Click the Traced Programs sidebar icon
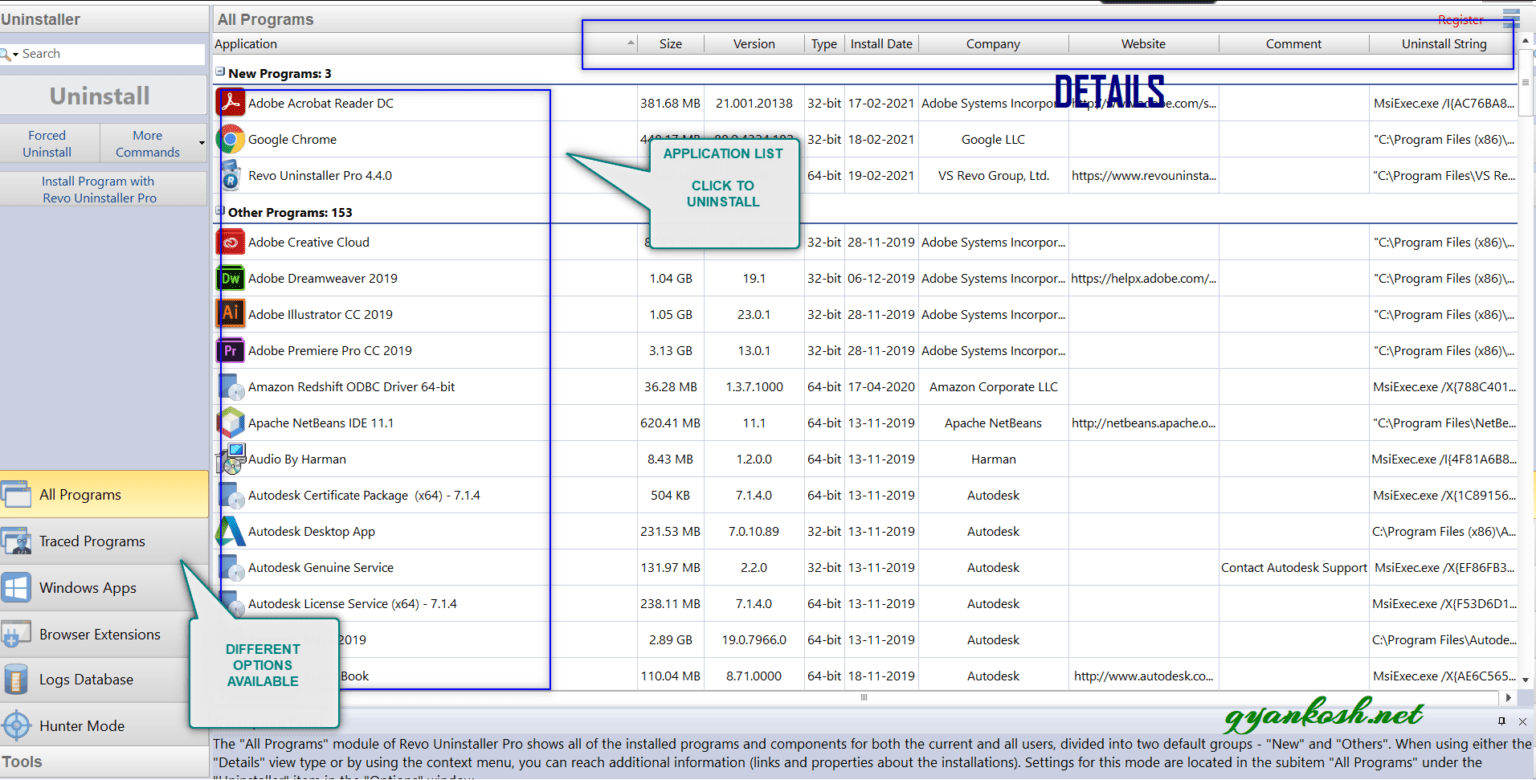The height and width of the screenshot is (780, 1536). pyautogui.click(x=17, y=541)
